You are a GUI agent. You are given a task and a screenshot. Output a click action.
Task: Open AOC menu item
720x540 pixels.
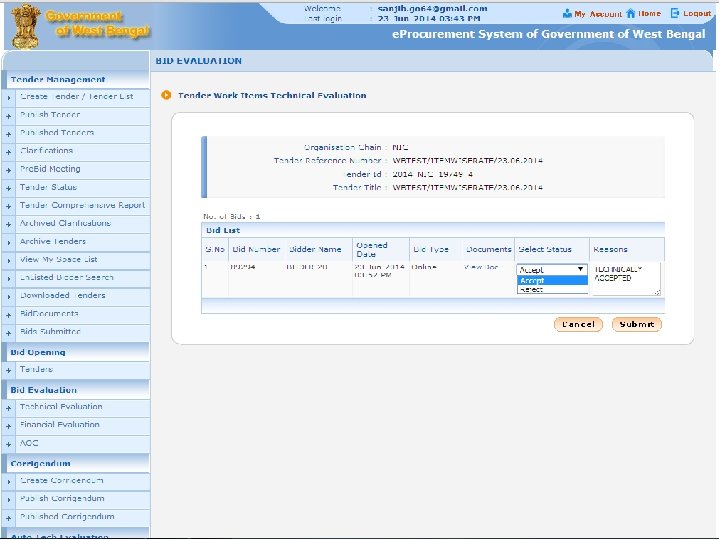pos(29,443)
